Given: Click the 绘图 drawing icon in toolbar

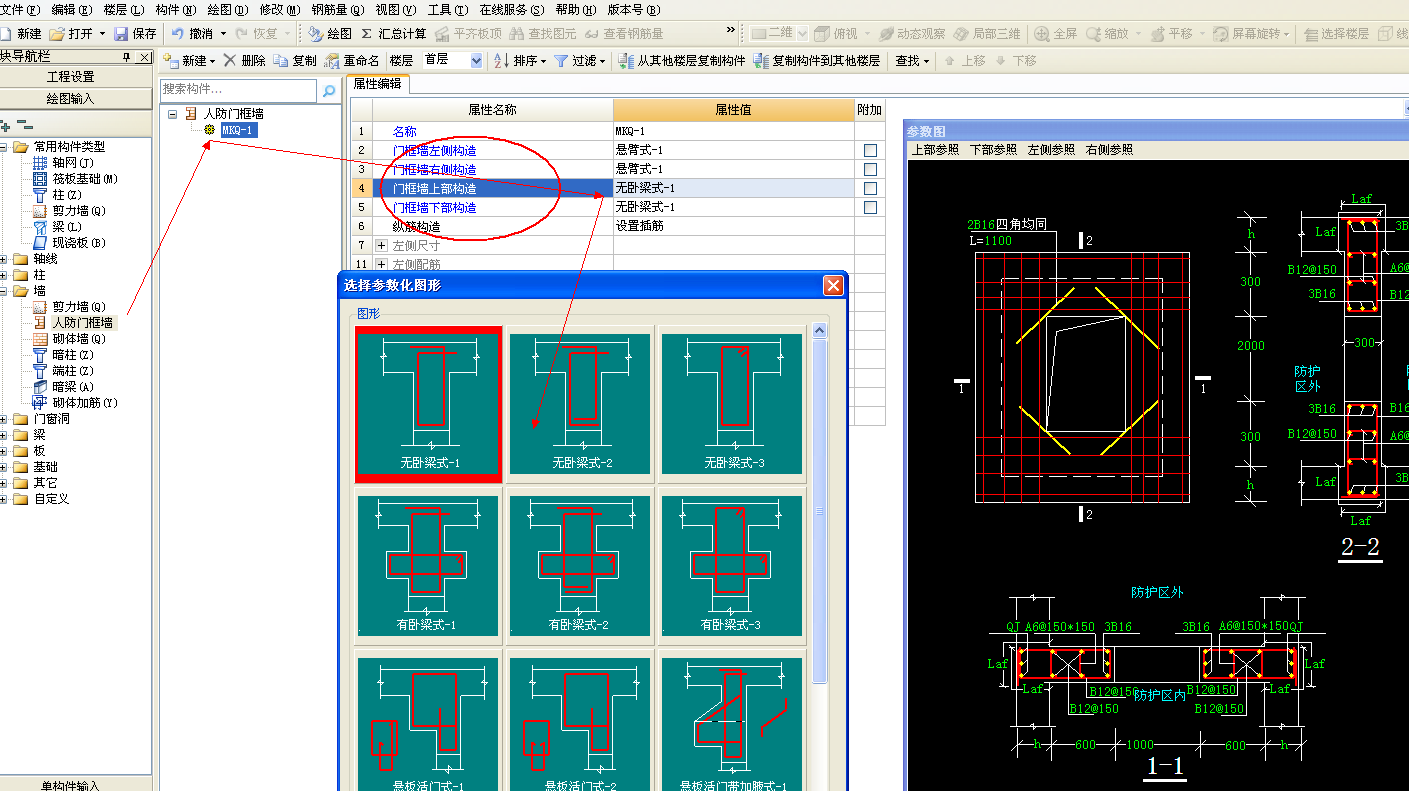Looking at the screenshot, I should (316, 33).
